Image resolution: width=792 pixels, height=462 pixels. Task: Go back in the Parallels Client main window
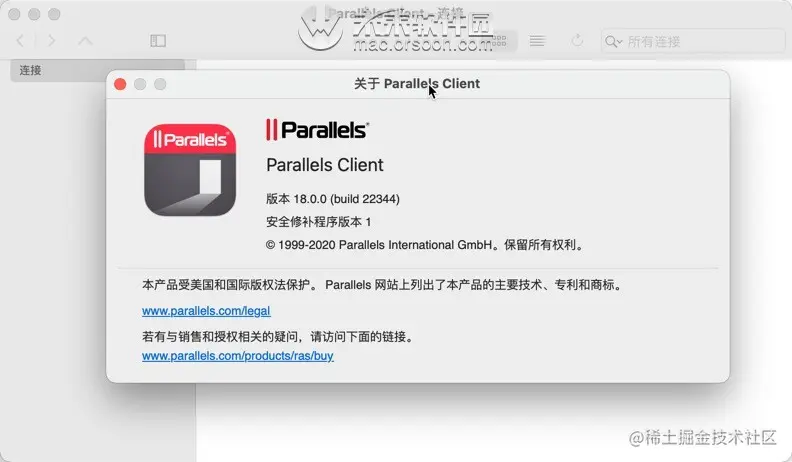click(x=20, y=41)
